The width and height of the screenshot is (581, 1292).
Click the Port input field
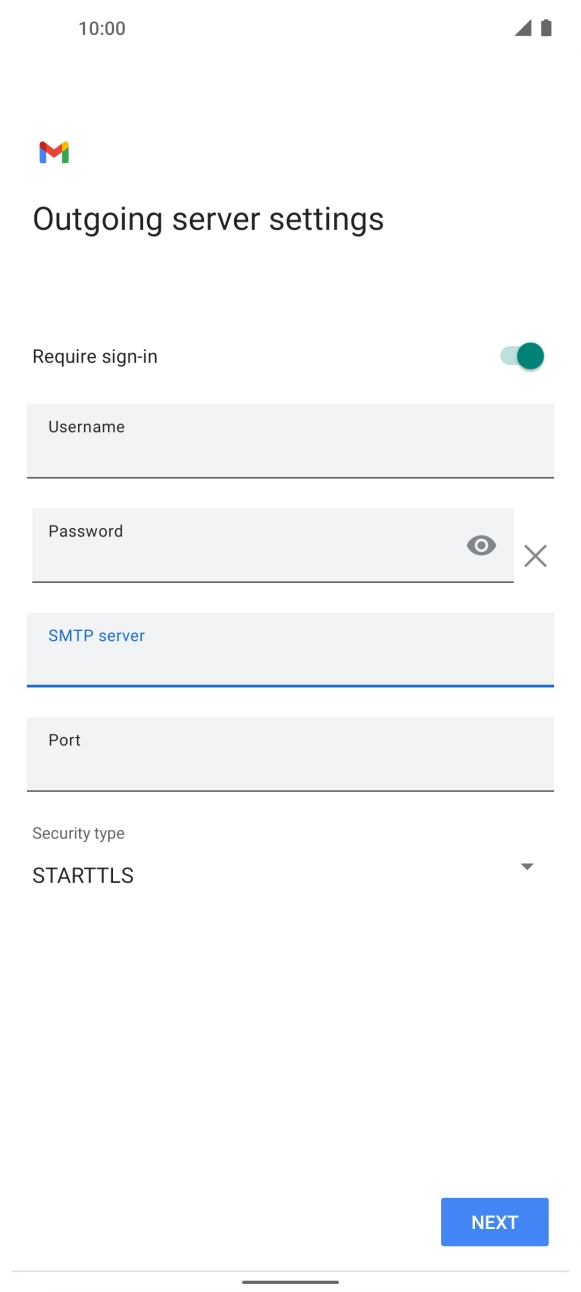coord(290,754)
